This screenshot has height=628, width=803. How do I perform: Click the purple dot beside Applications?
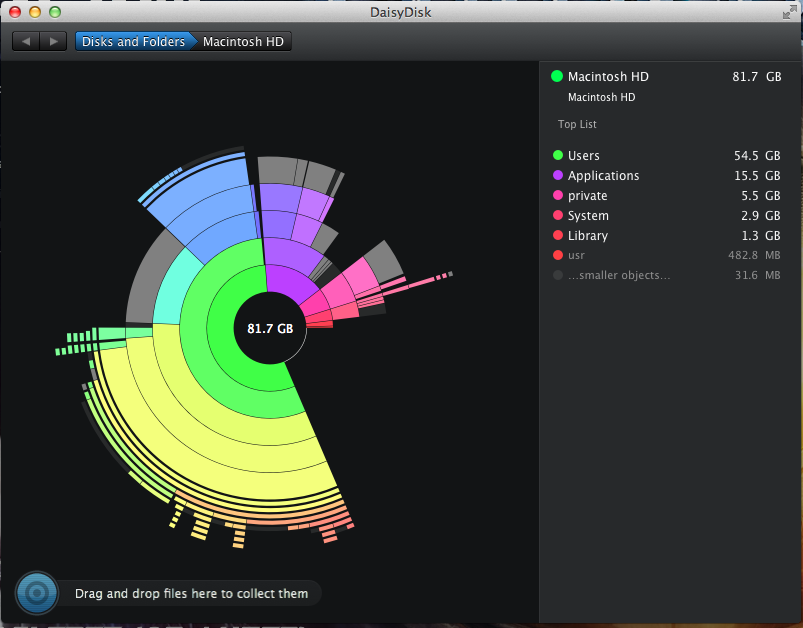tap(558, 175)
